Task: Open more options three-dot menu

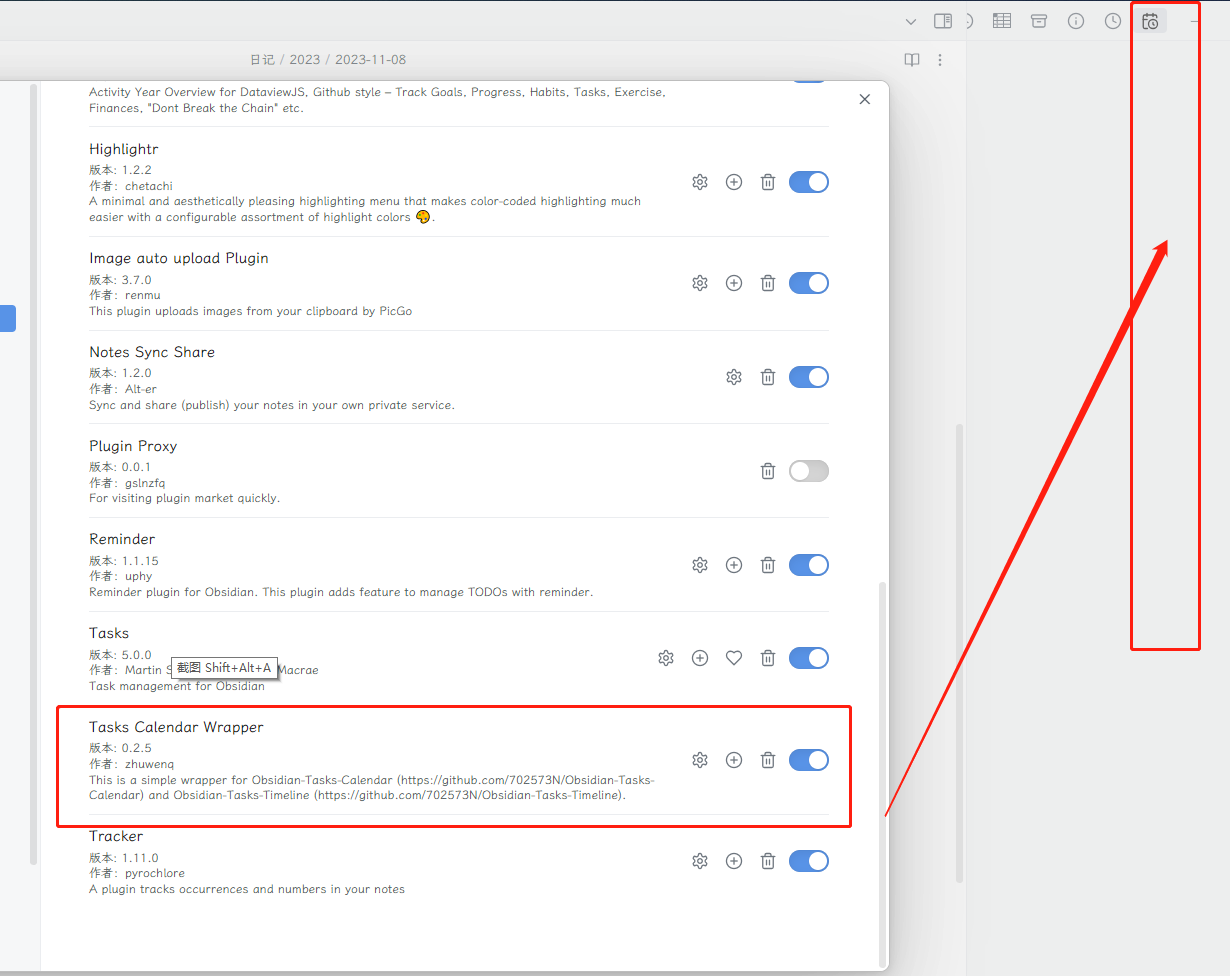Action: [x=940, y=60]
